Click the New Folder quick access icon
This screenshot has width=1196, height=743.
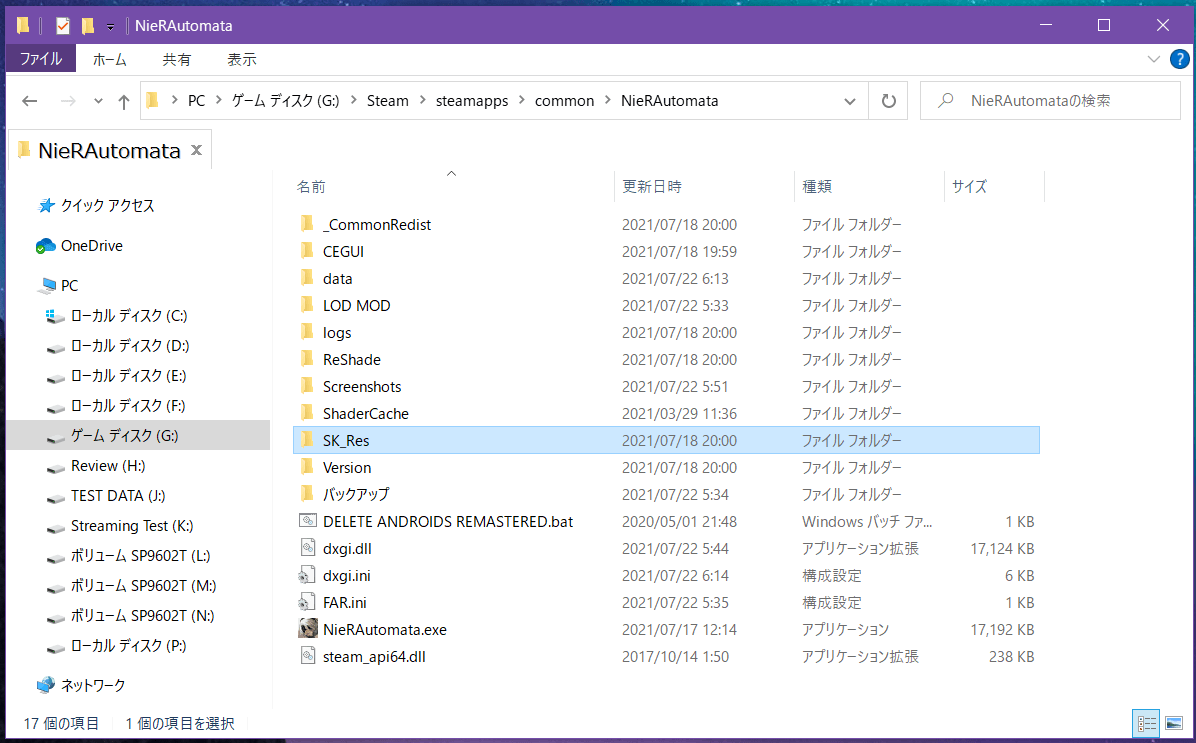pyautogui.click(x=88, y=26)
